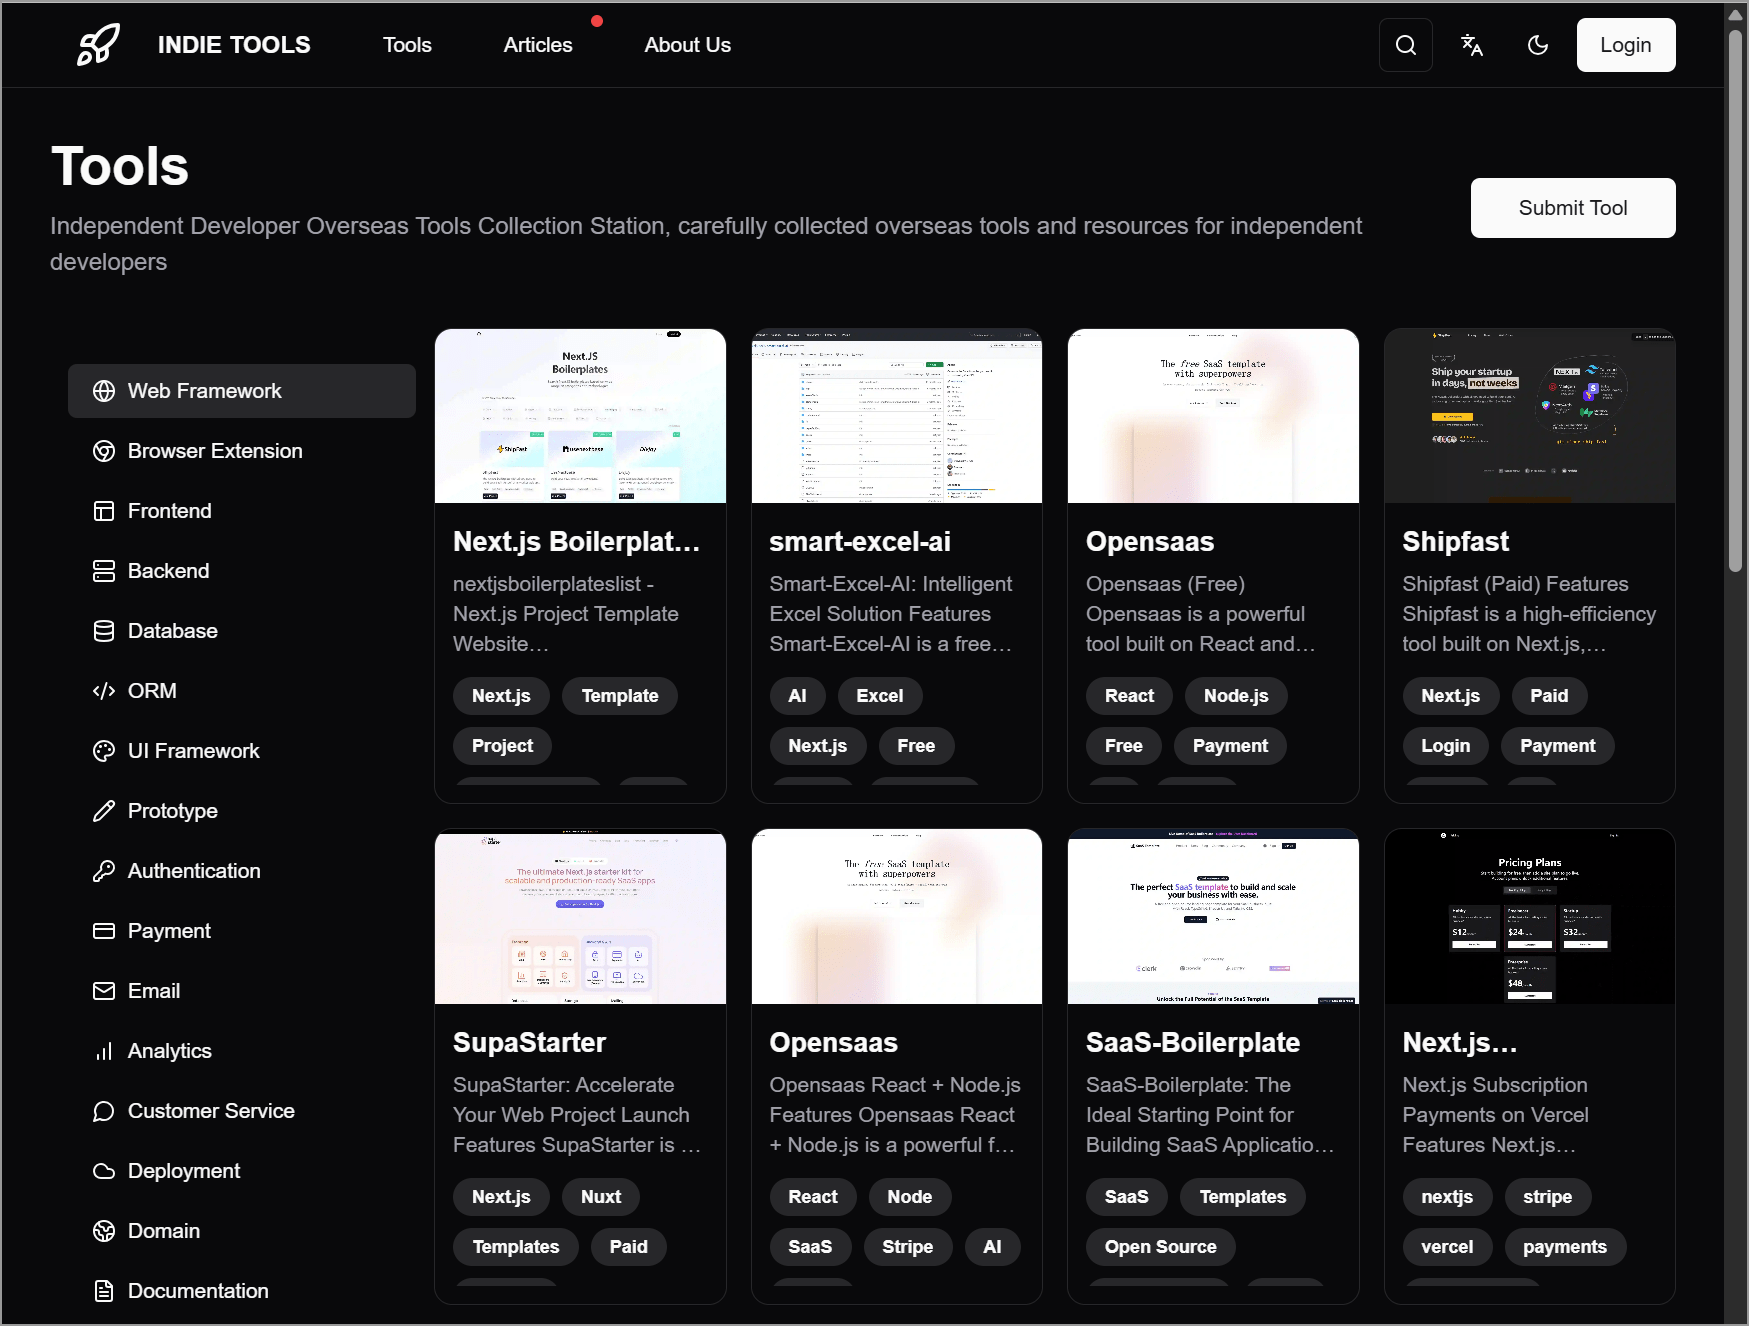Click Nuxt tag on SupaStarter card
This screenshot has width=1749, height=1326.
[x=601, y=1197]
